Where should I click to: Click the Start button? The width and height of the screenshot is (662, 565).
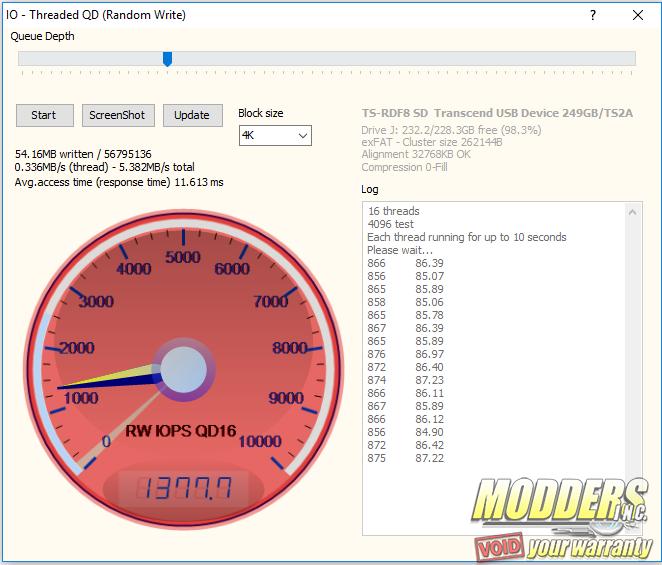pos(45,115)
